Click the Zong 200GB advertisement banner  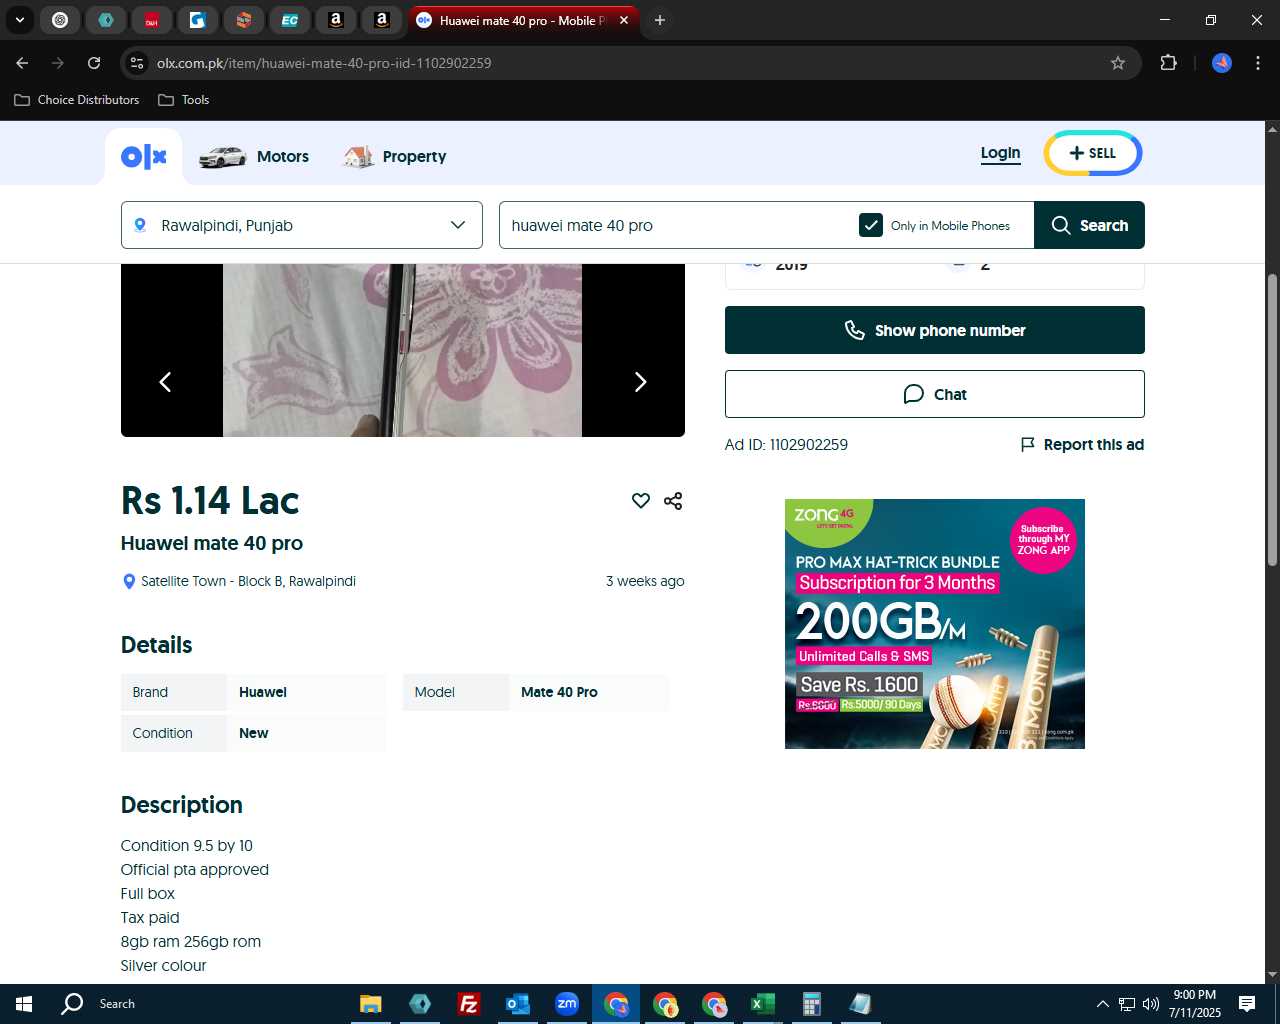pyautogui.click(x=935, y=624)
